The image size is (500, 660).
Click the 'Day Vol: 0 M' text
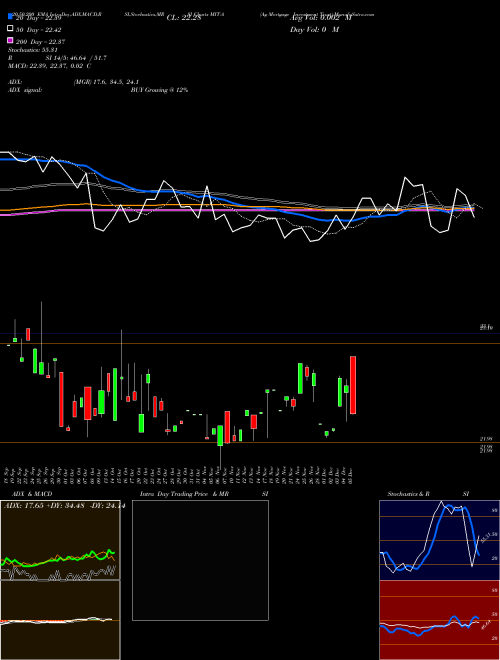pos(314,29)
